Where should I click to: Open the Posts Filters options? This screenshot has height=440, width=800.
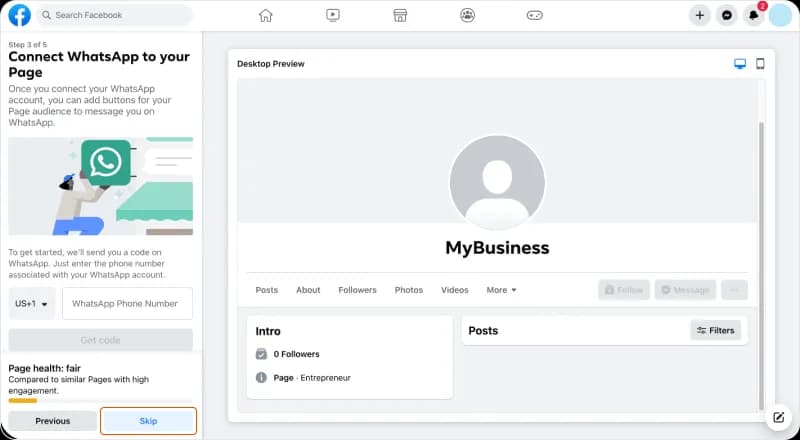(x=715, y=330)
